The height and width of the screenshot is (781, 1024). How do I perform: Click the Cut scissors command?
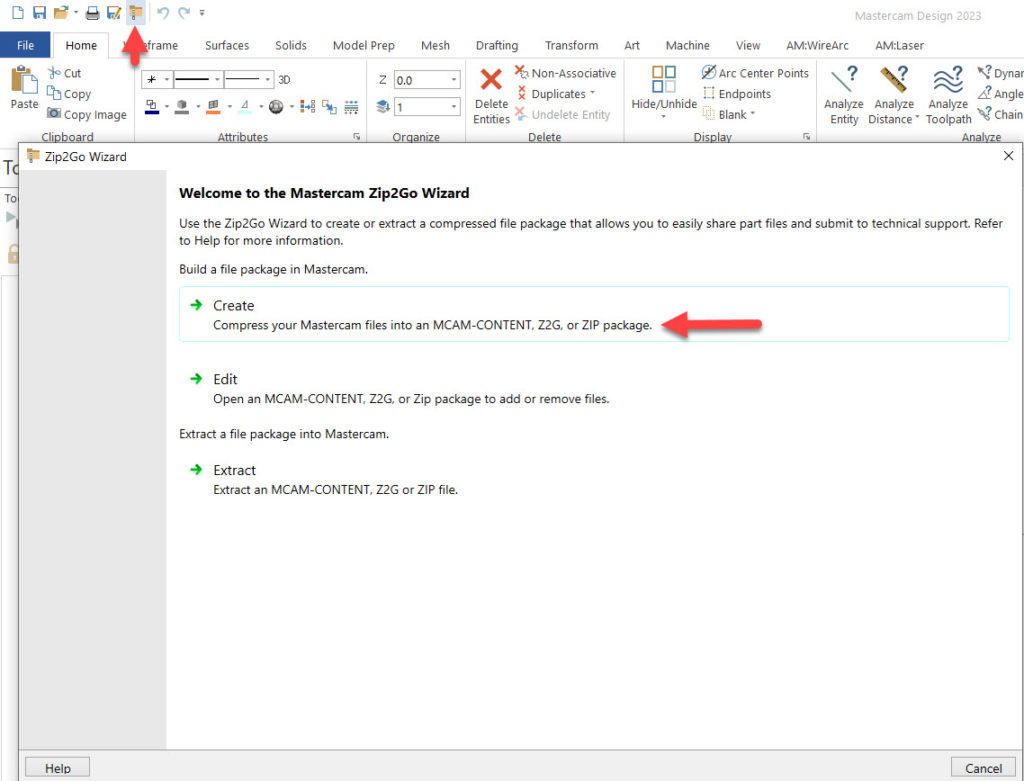click(64, 73)
